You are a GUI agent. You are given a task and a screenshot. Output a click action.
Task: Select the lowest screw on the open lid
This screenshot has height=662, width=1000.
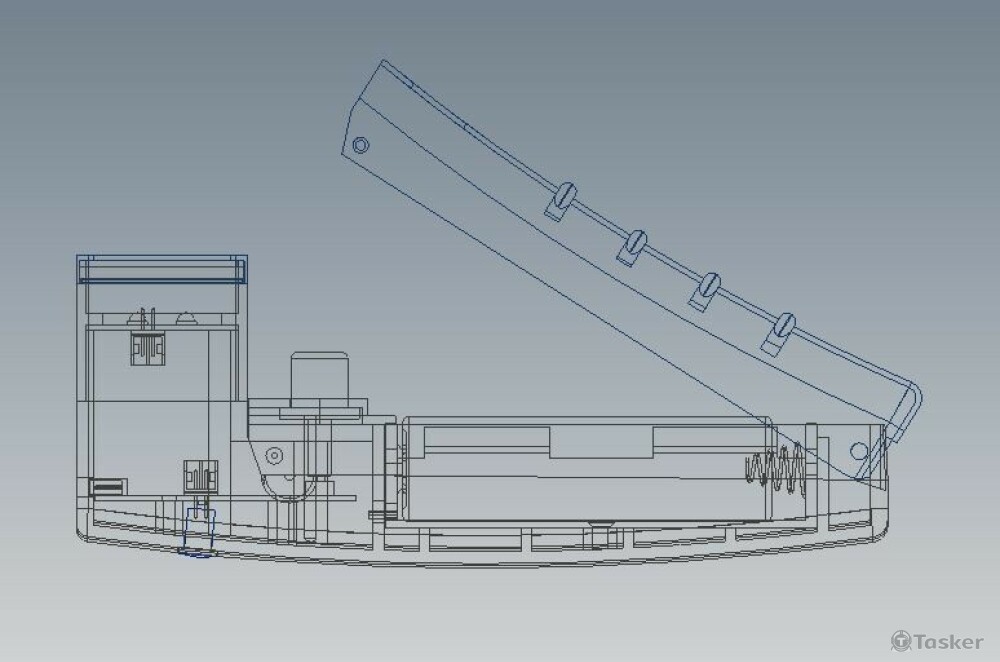784,325
